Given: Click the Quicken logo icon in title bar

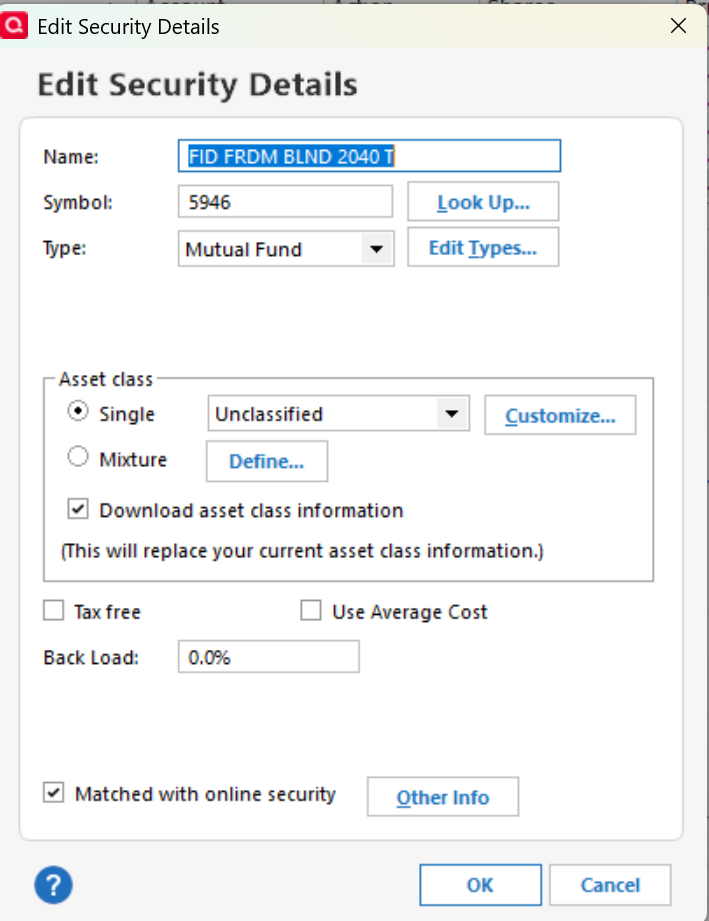Looking at the screenshot, I should tap(14, 26).
